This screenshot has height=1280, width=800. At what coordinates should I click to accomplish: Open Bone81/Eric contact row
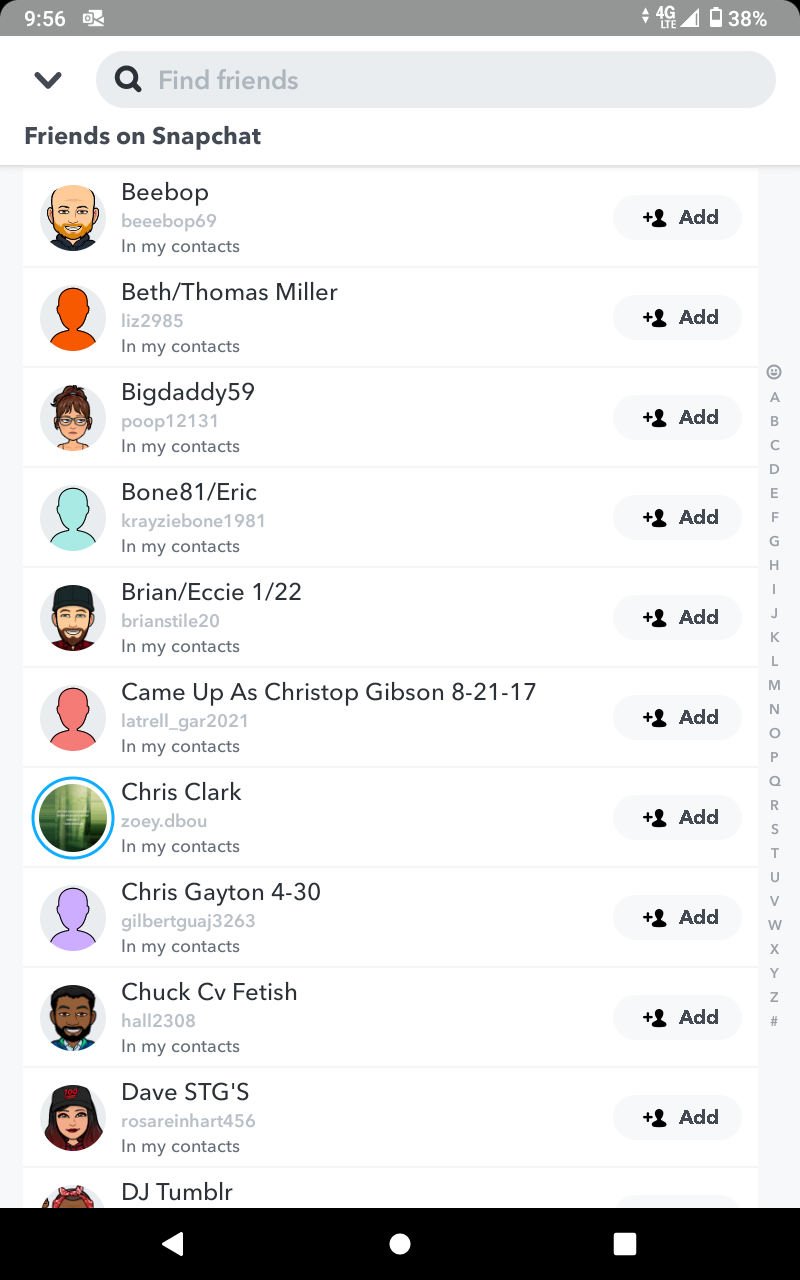pos(350,517)
